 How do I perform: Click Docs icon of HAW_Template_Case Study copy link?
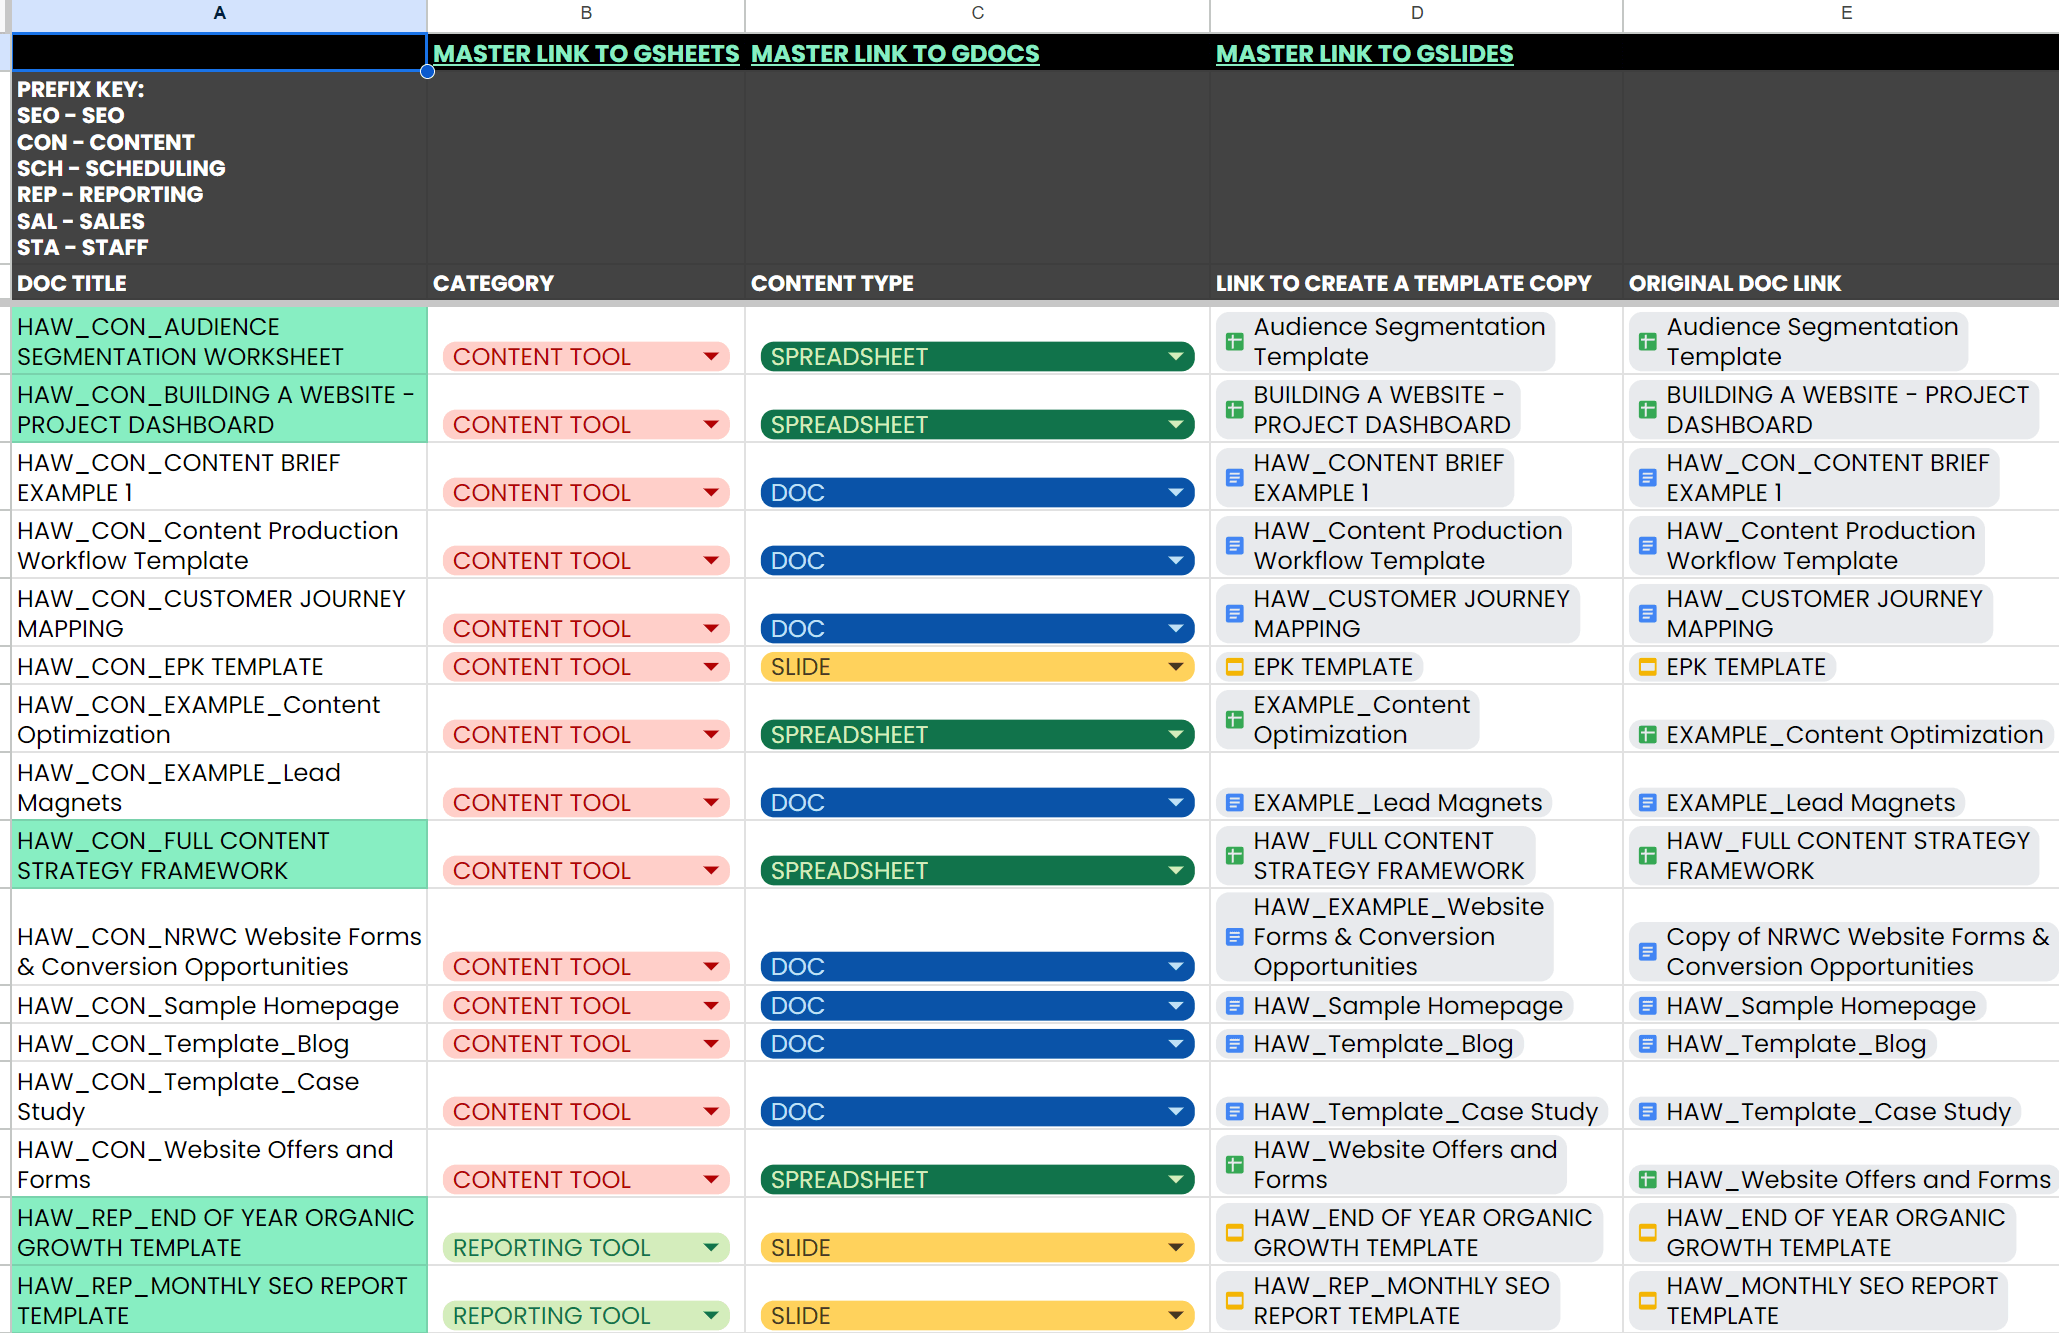click(x=1235, y=1112)
